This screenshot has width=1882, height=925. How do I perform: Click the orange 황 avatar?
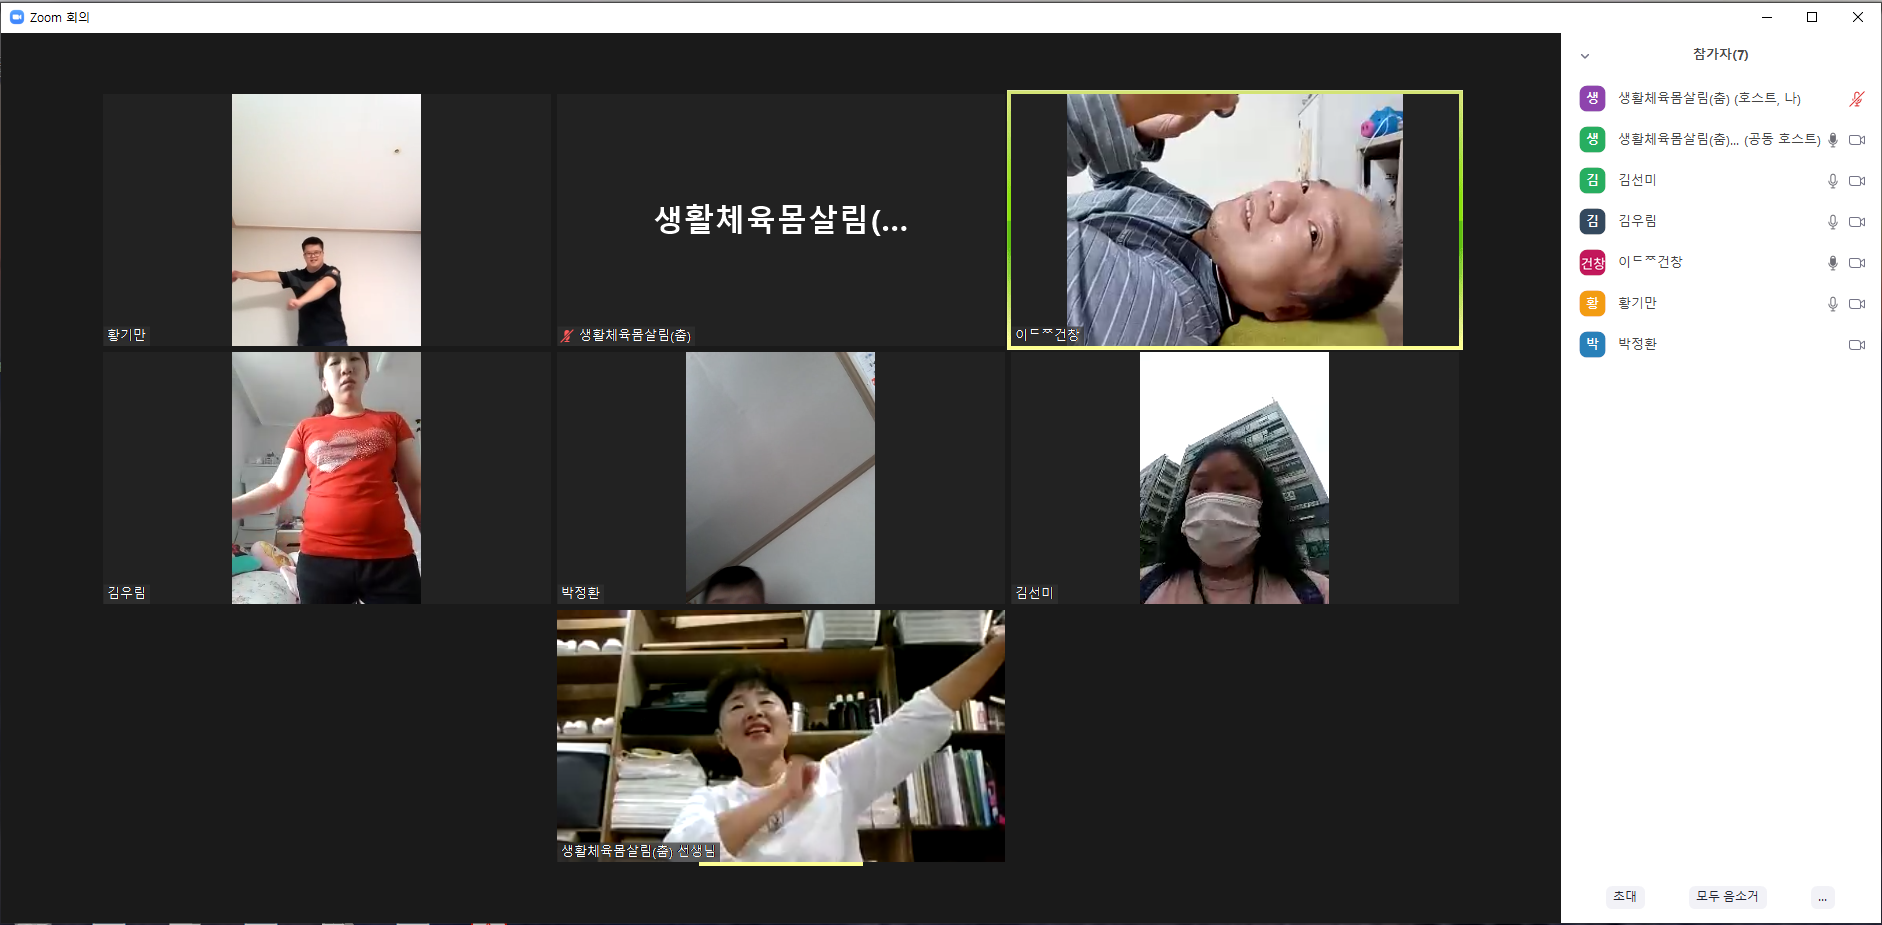click(1592, 303)
